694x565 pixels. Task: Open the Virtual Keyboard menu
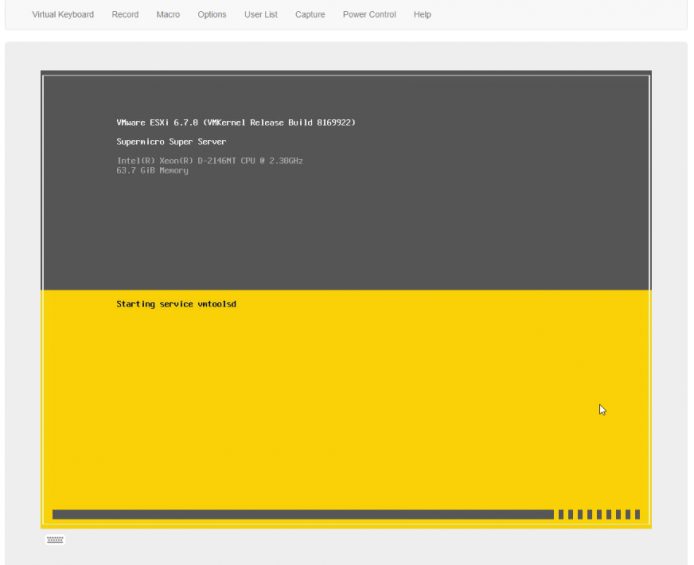click(63, 15)
